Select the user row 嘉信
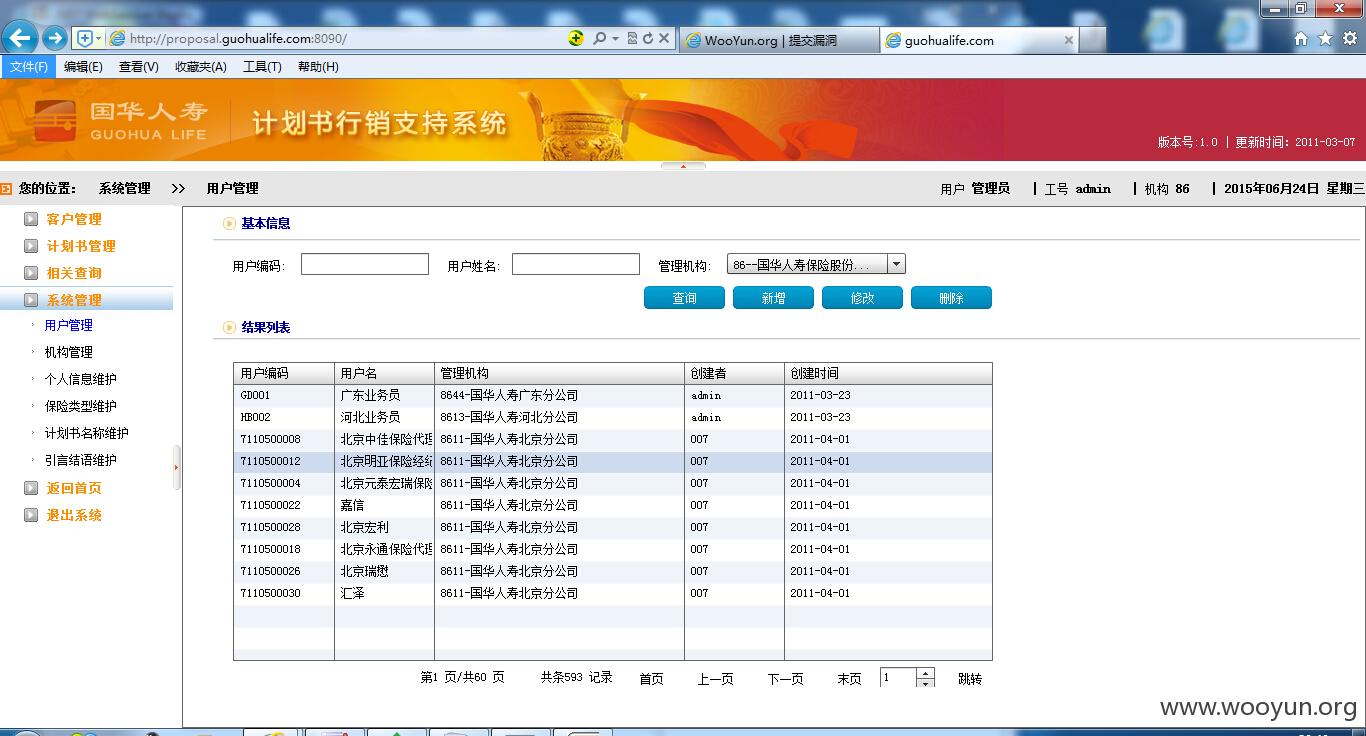The image size is (1366, 736). pyautogui.click(x=613, y=505)
